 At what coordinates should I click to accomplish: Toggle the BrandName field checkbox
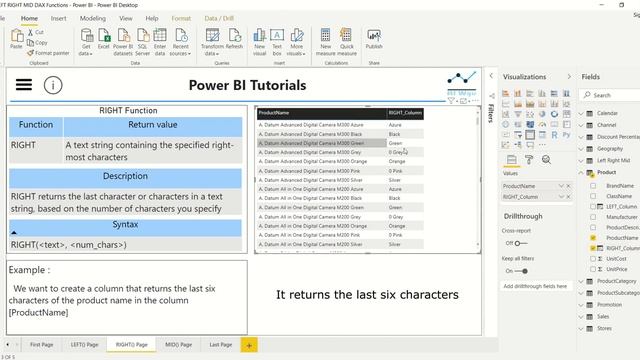(x=593, y=186)
